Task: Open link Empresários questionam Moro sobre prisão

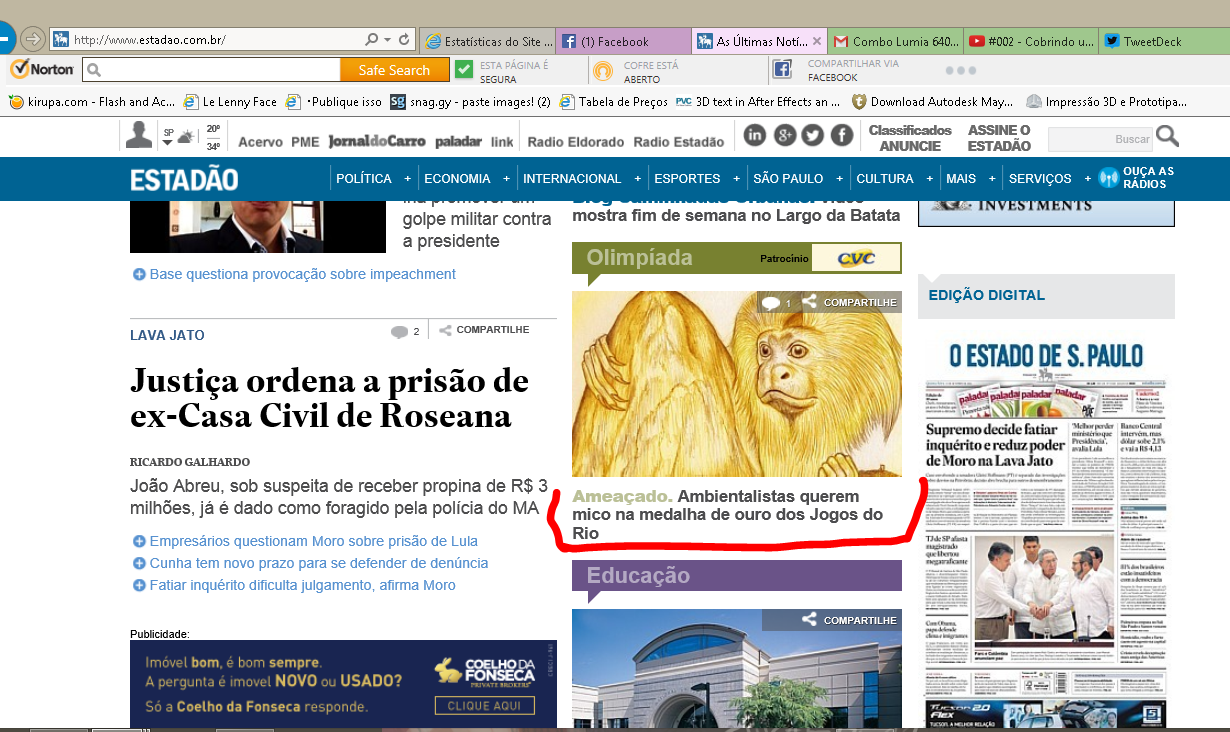Action: point(313,541)
